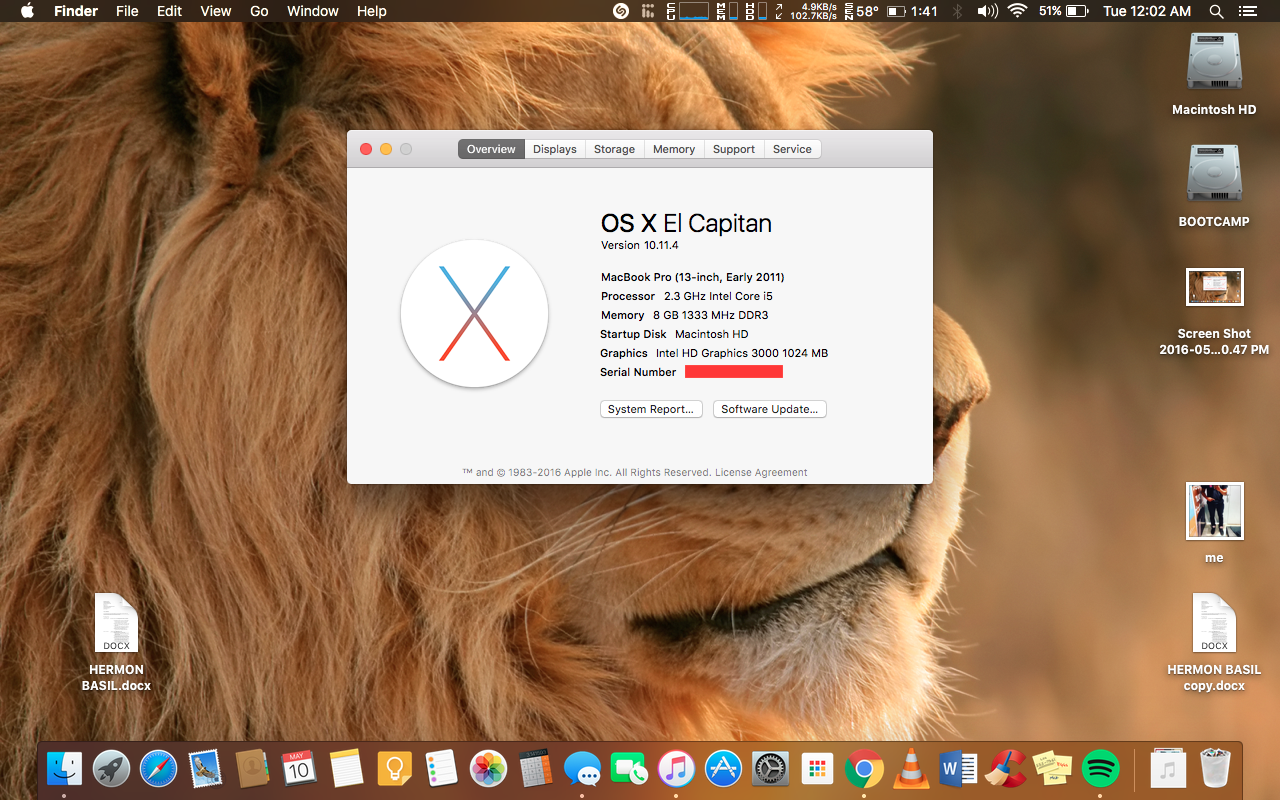The image size is (1280, 800).
Task: Open Finder from the dock
Action: point(65,768)
